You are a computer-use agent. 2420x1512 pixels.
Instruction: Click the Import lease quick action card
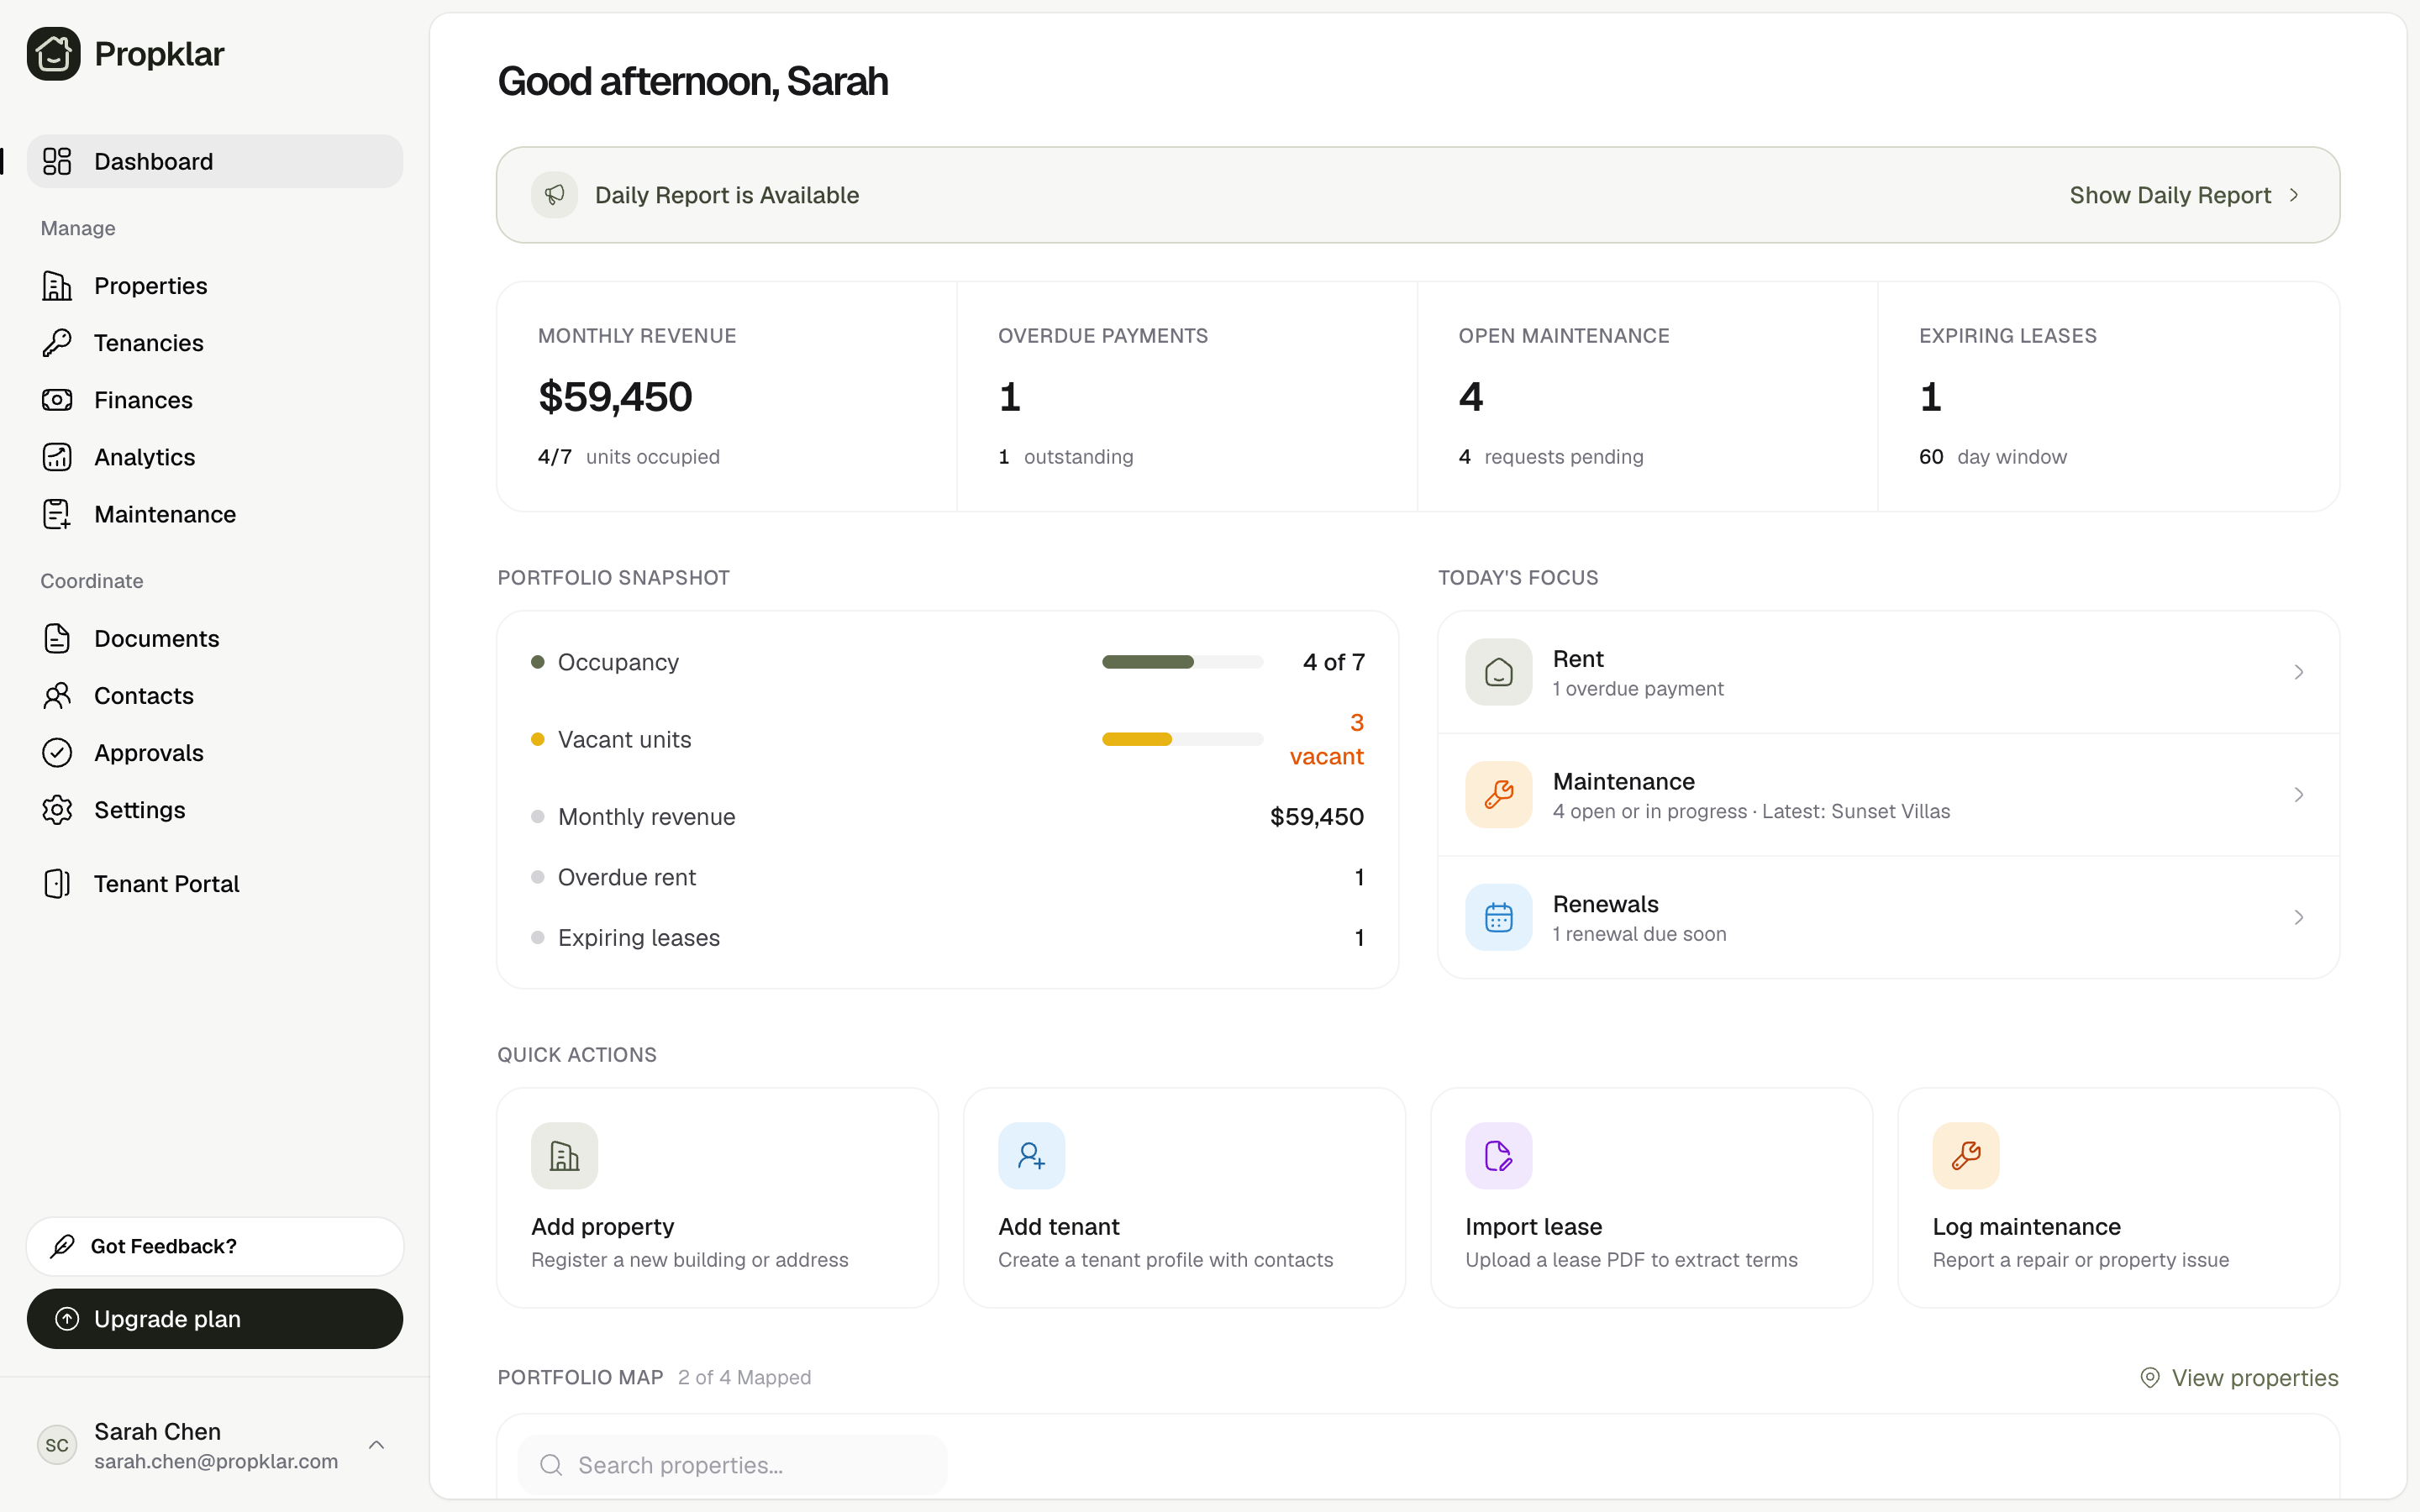point(1651,1198)
